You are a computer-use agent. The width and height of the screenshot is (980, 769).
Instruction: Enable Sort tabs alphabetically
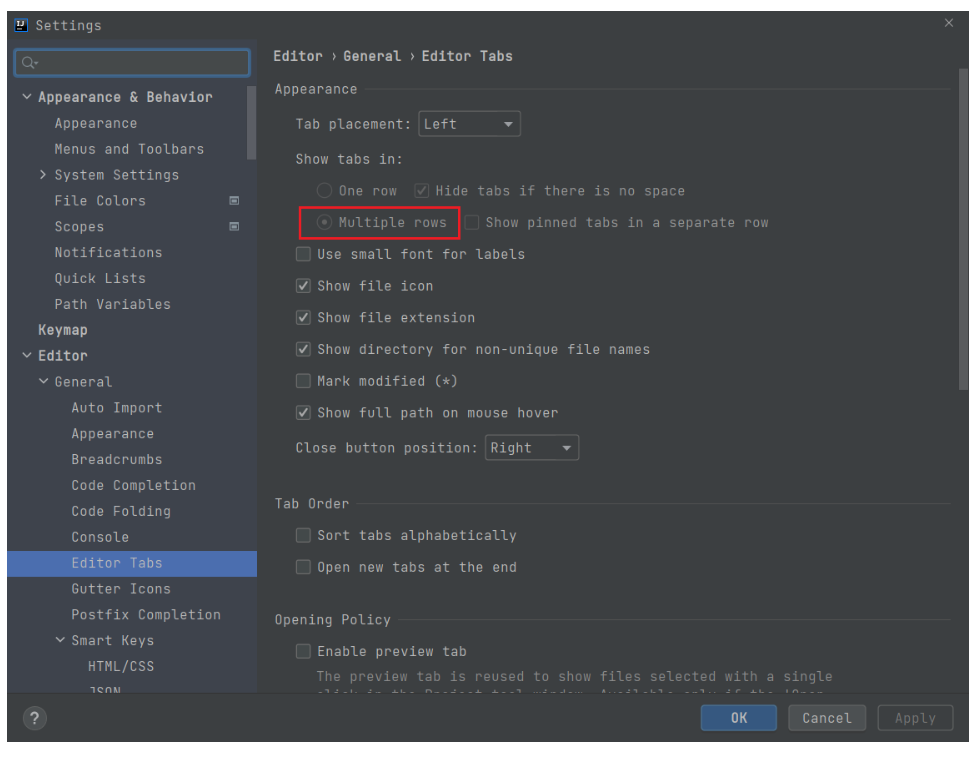point(303,535)
